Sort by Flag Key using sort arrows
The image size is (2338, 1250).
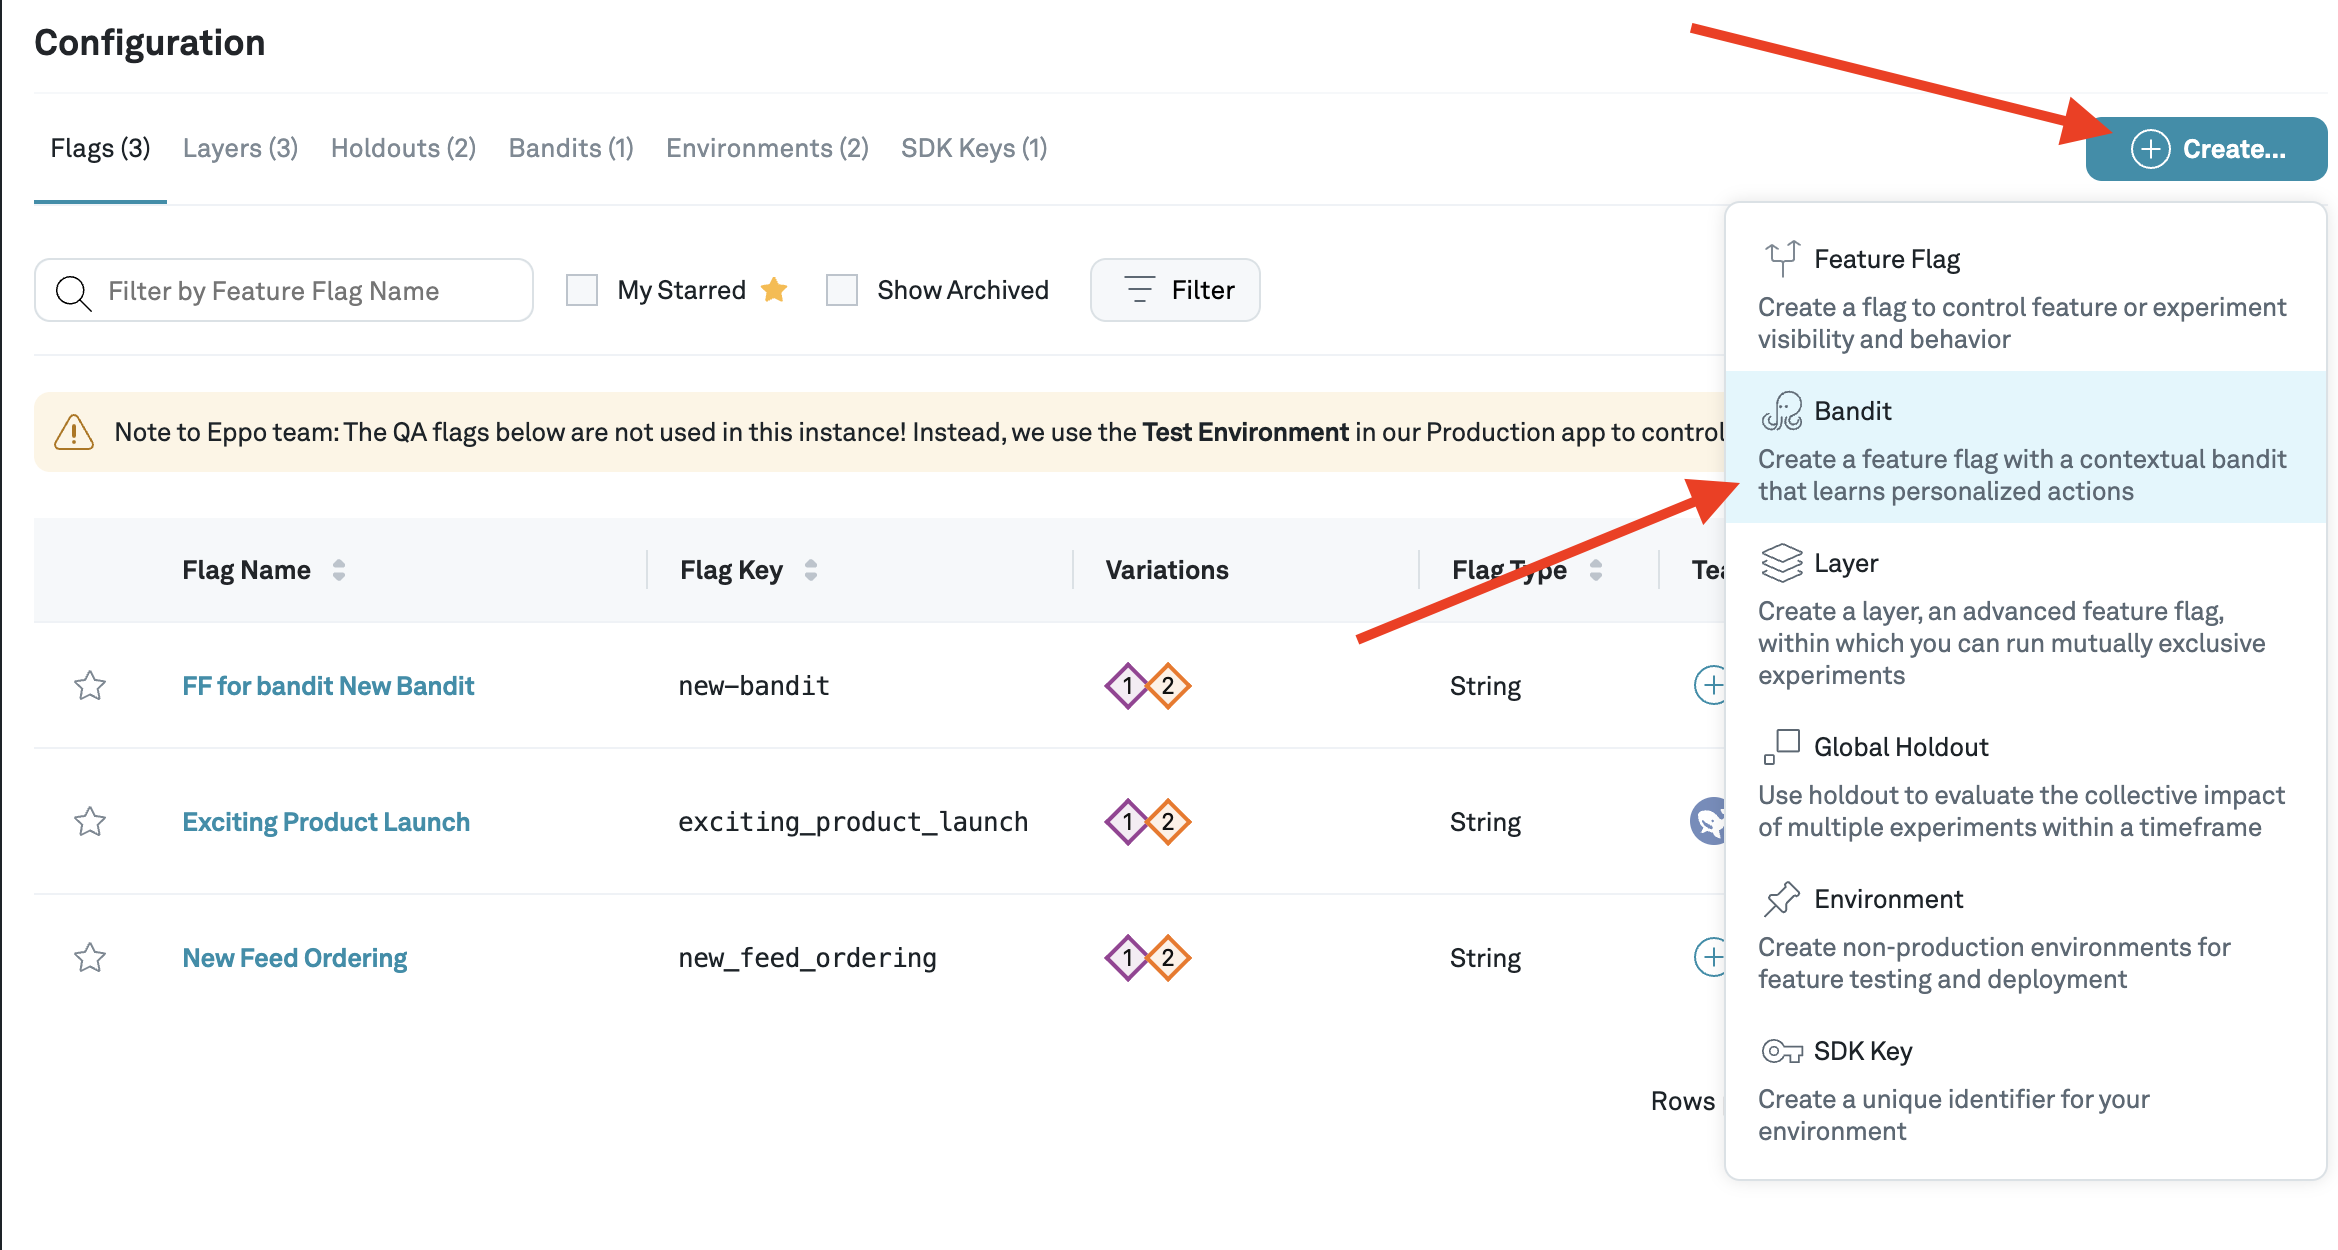pos(810,569)
